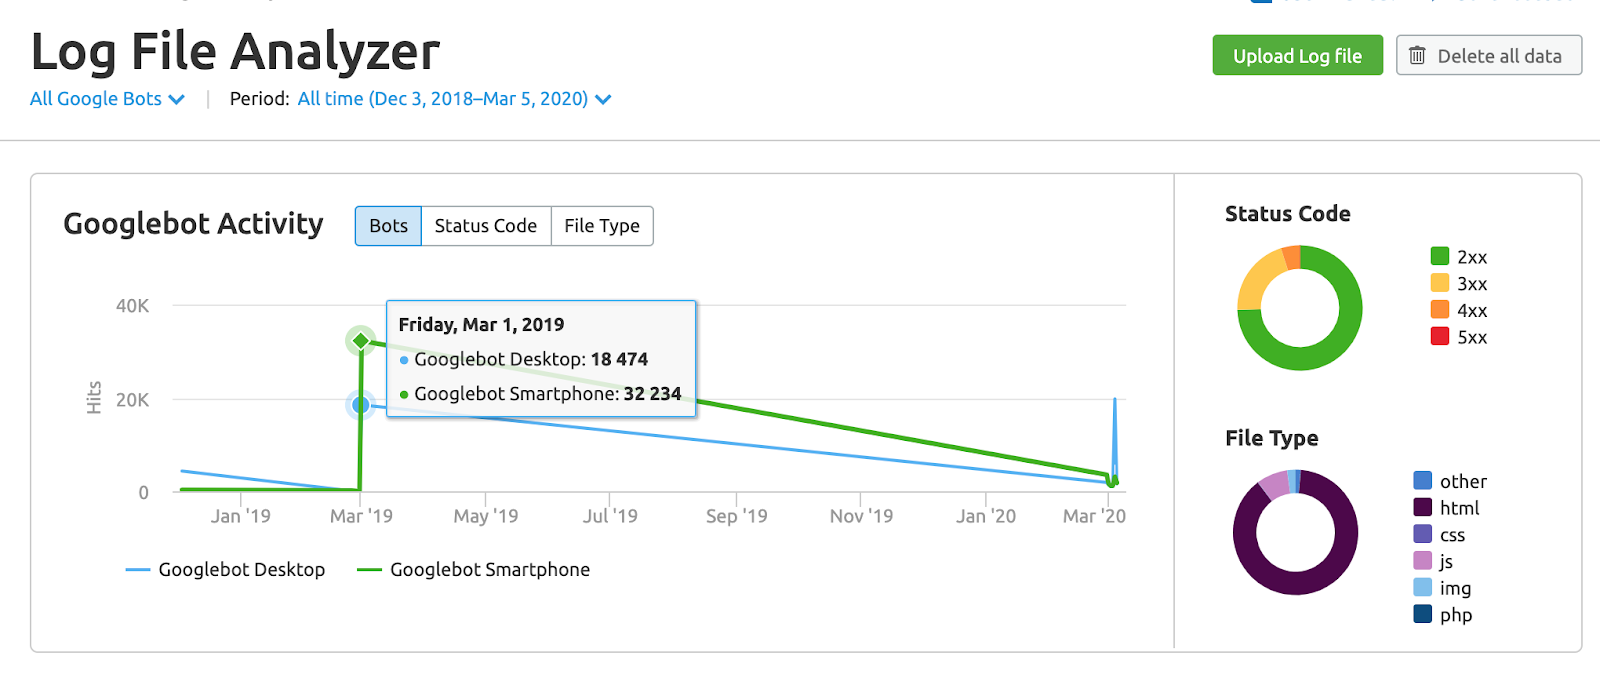Select the Bots tab
This screenshot has height=678, width=1600.
[388, 226]
